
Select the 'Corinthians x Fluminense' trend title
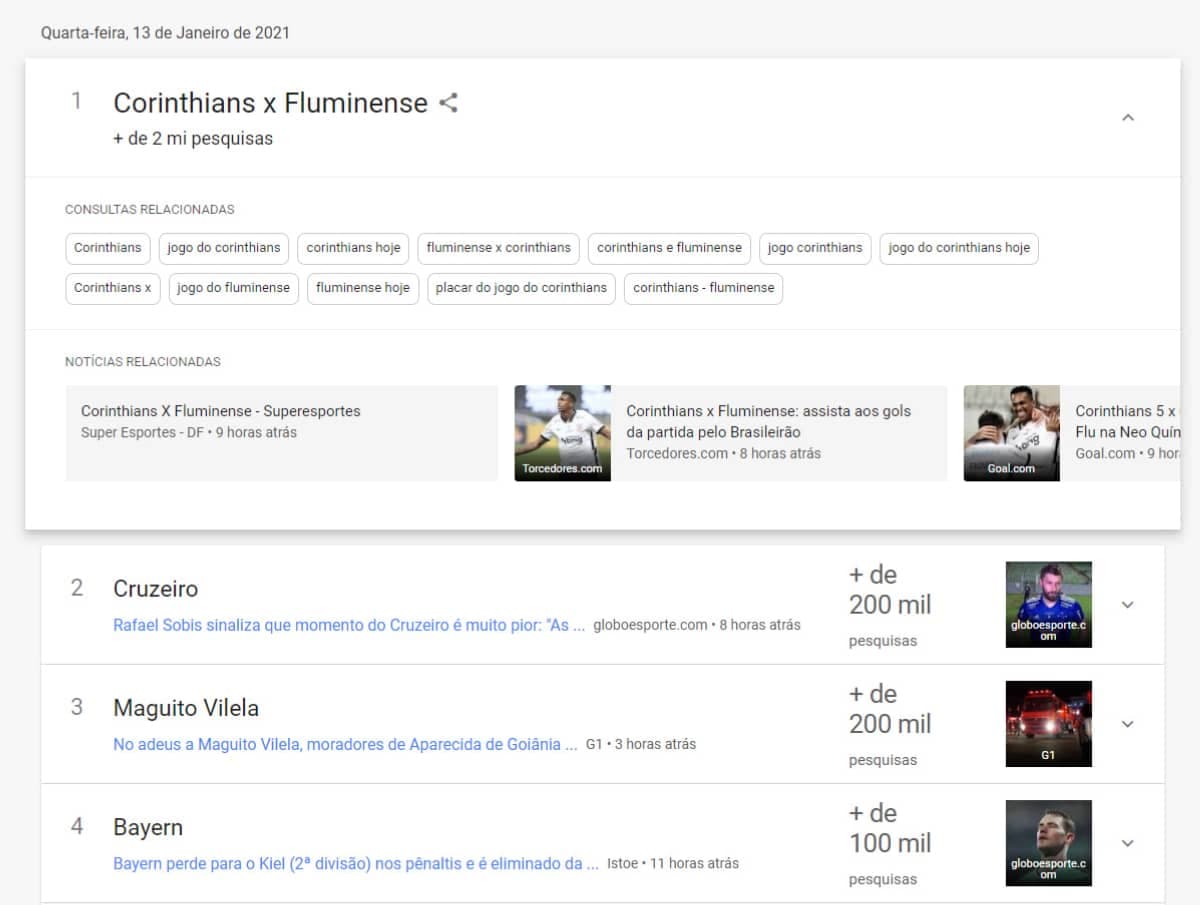tap(270, 103)
